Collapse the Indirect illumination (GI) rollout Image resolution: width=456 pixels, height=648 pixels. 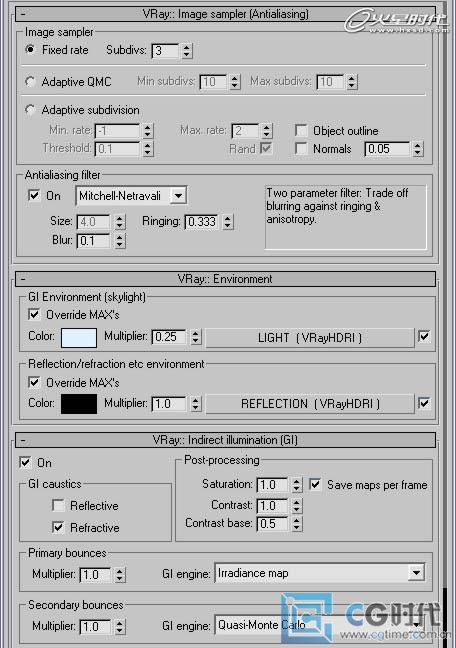tap(225, 440)
